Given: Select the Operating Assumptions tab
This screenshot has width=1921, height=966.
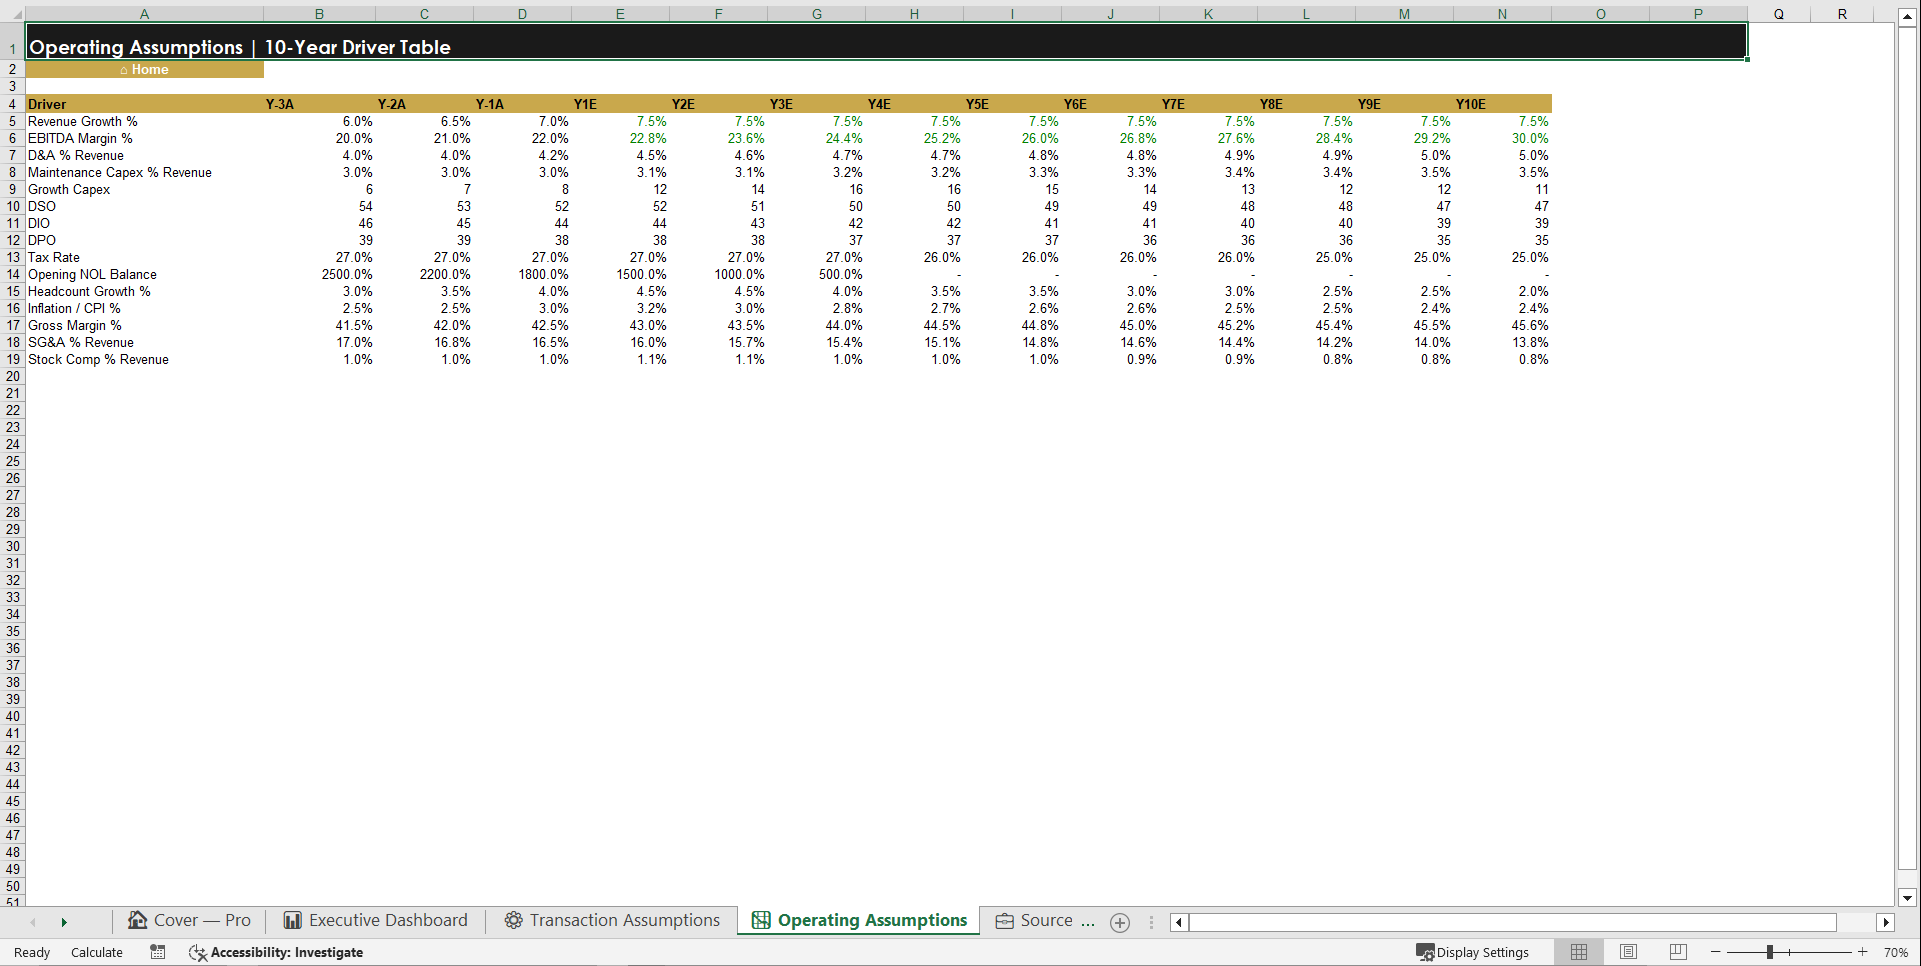Looking at the screenshot, I should tap(859, 921).
